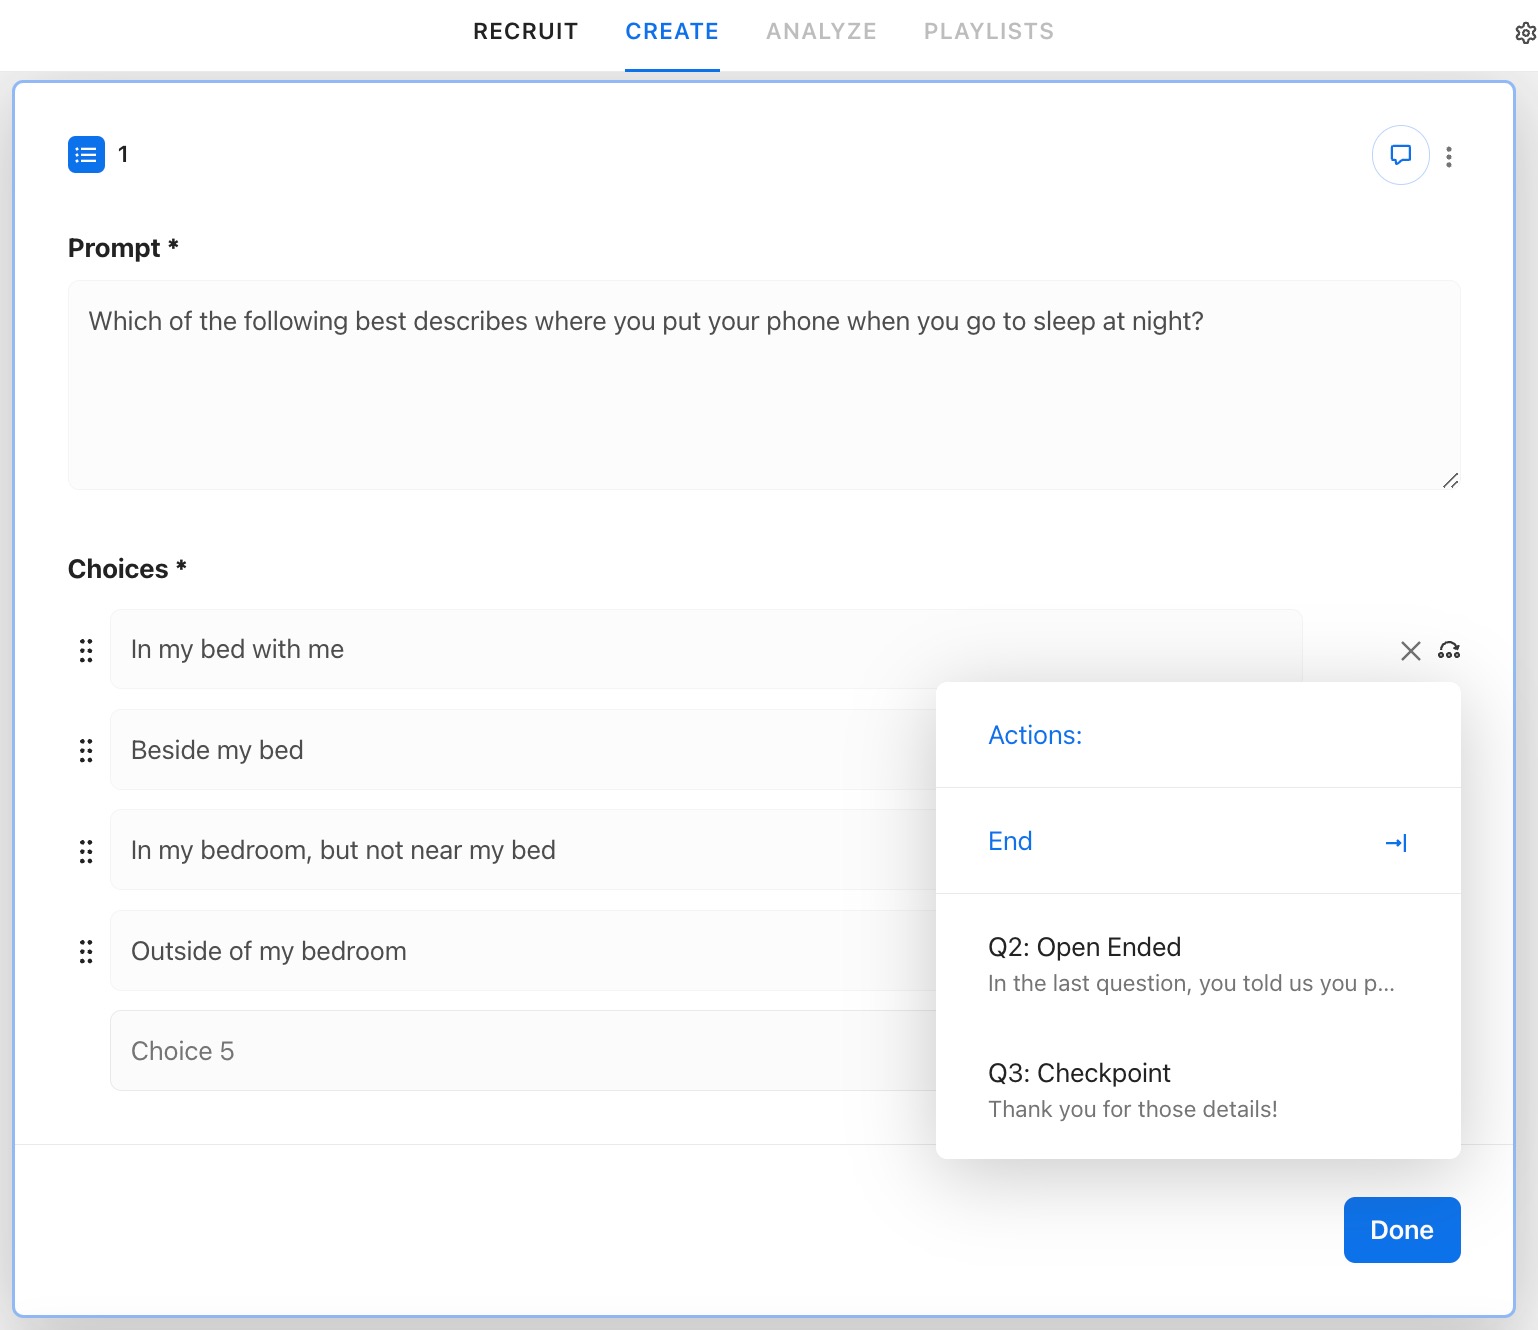Go to the PLAYLISTS tab
Screen dimensions: 1538x1330
pos(989,31)
